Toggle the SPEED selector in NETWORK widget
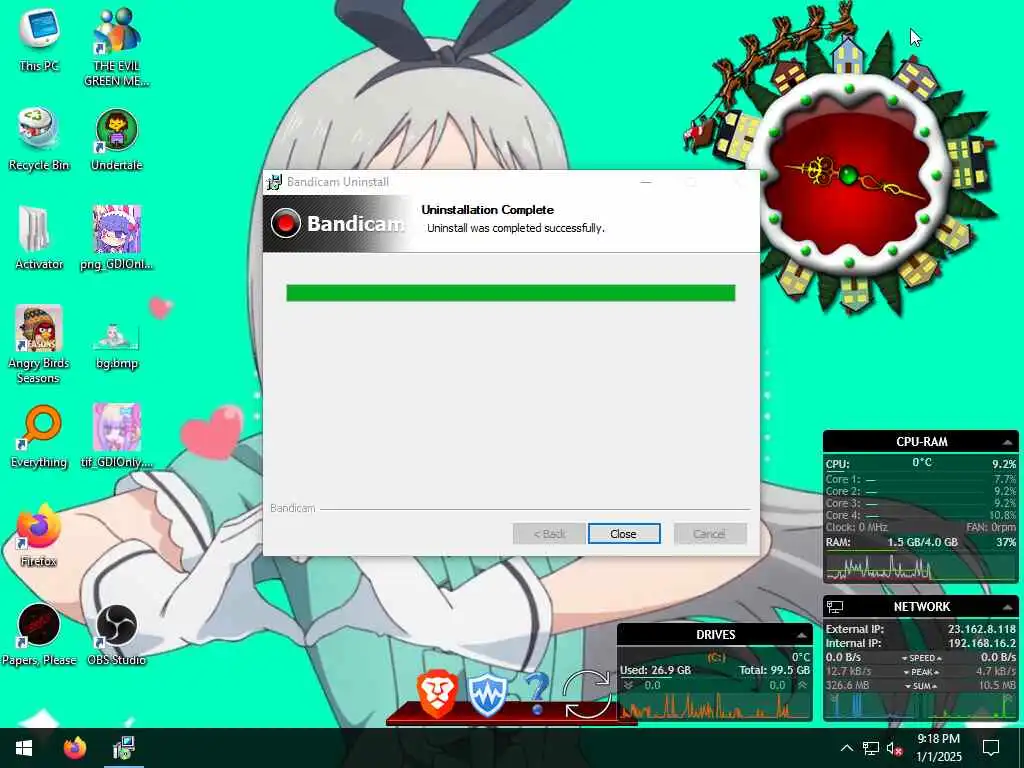The height and width of the screenshot is (768, 1024). click(x=921, y=658)
